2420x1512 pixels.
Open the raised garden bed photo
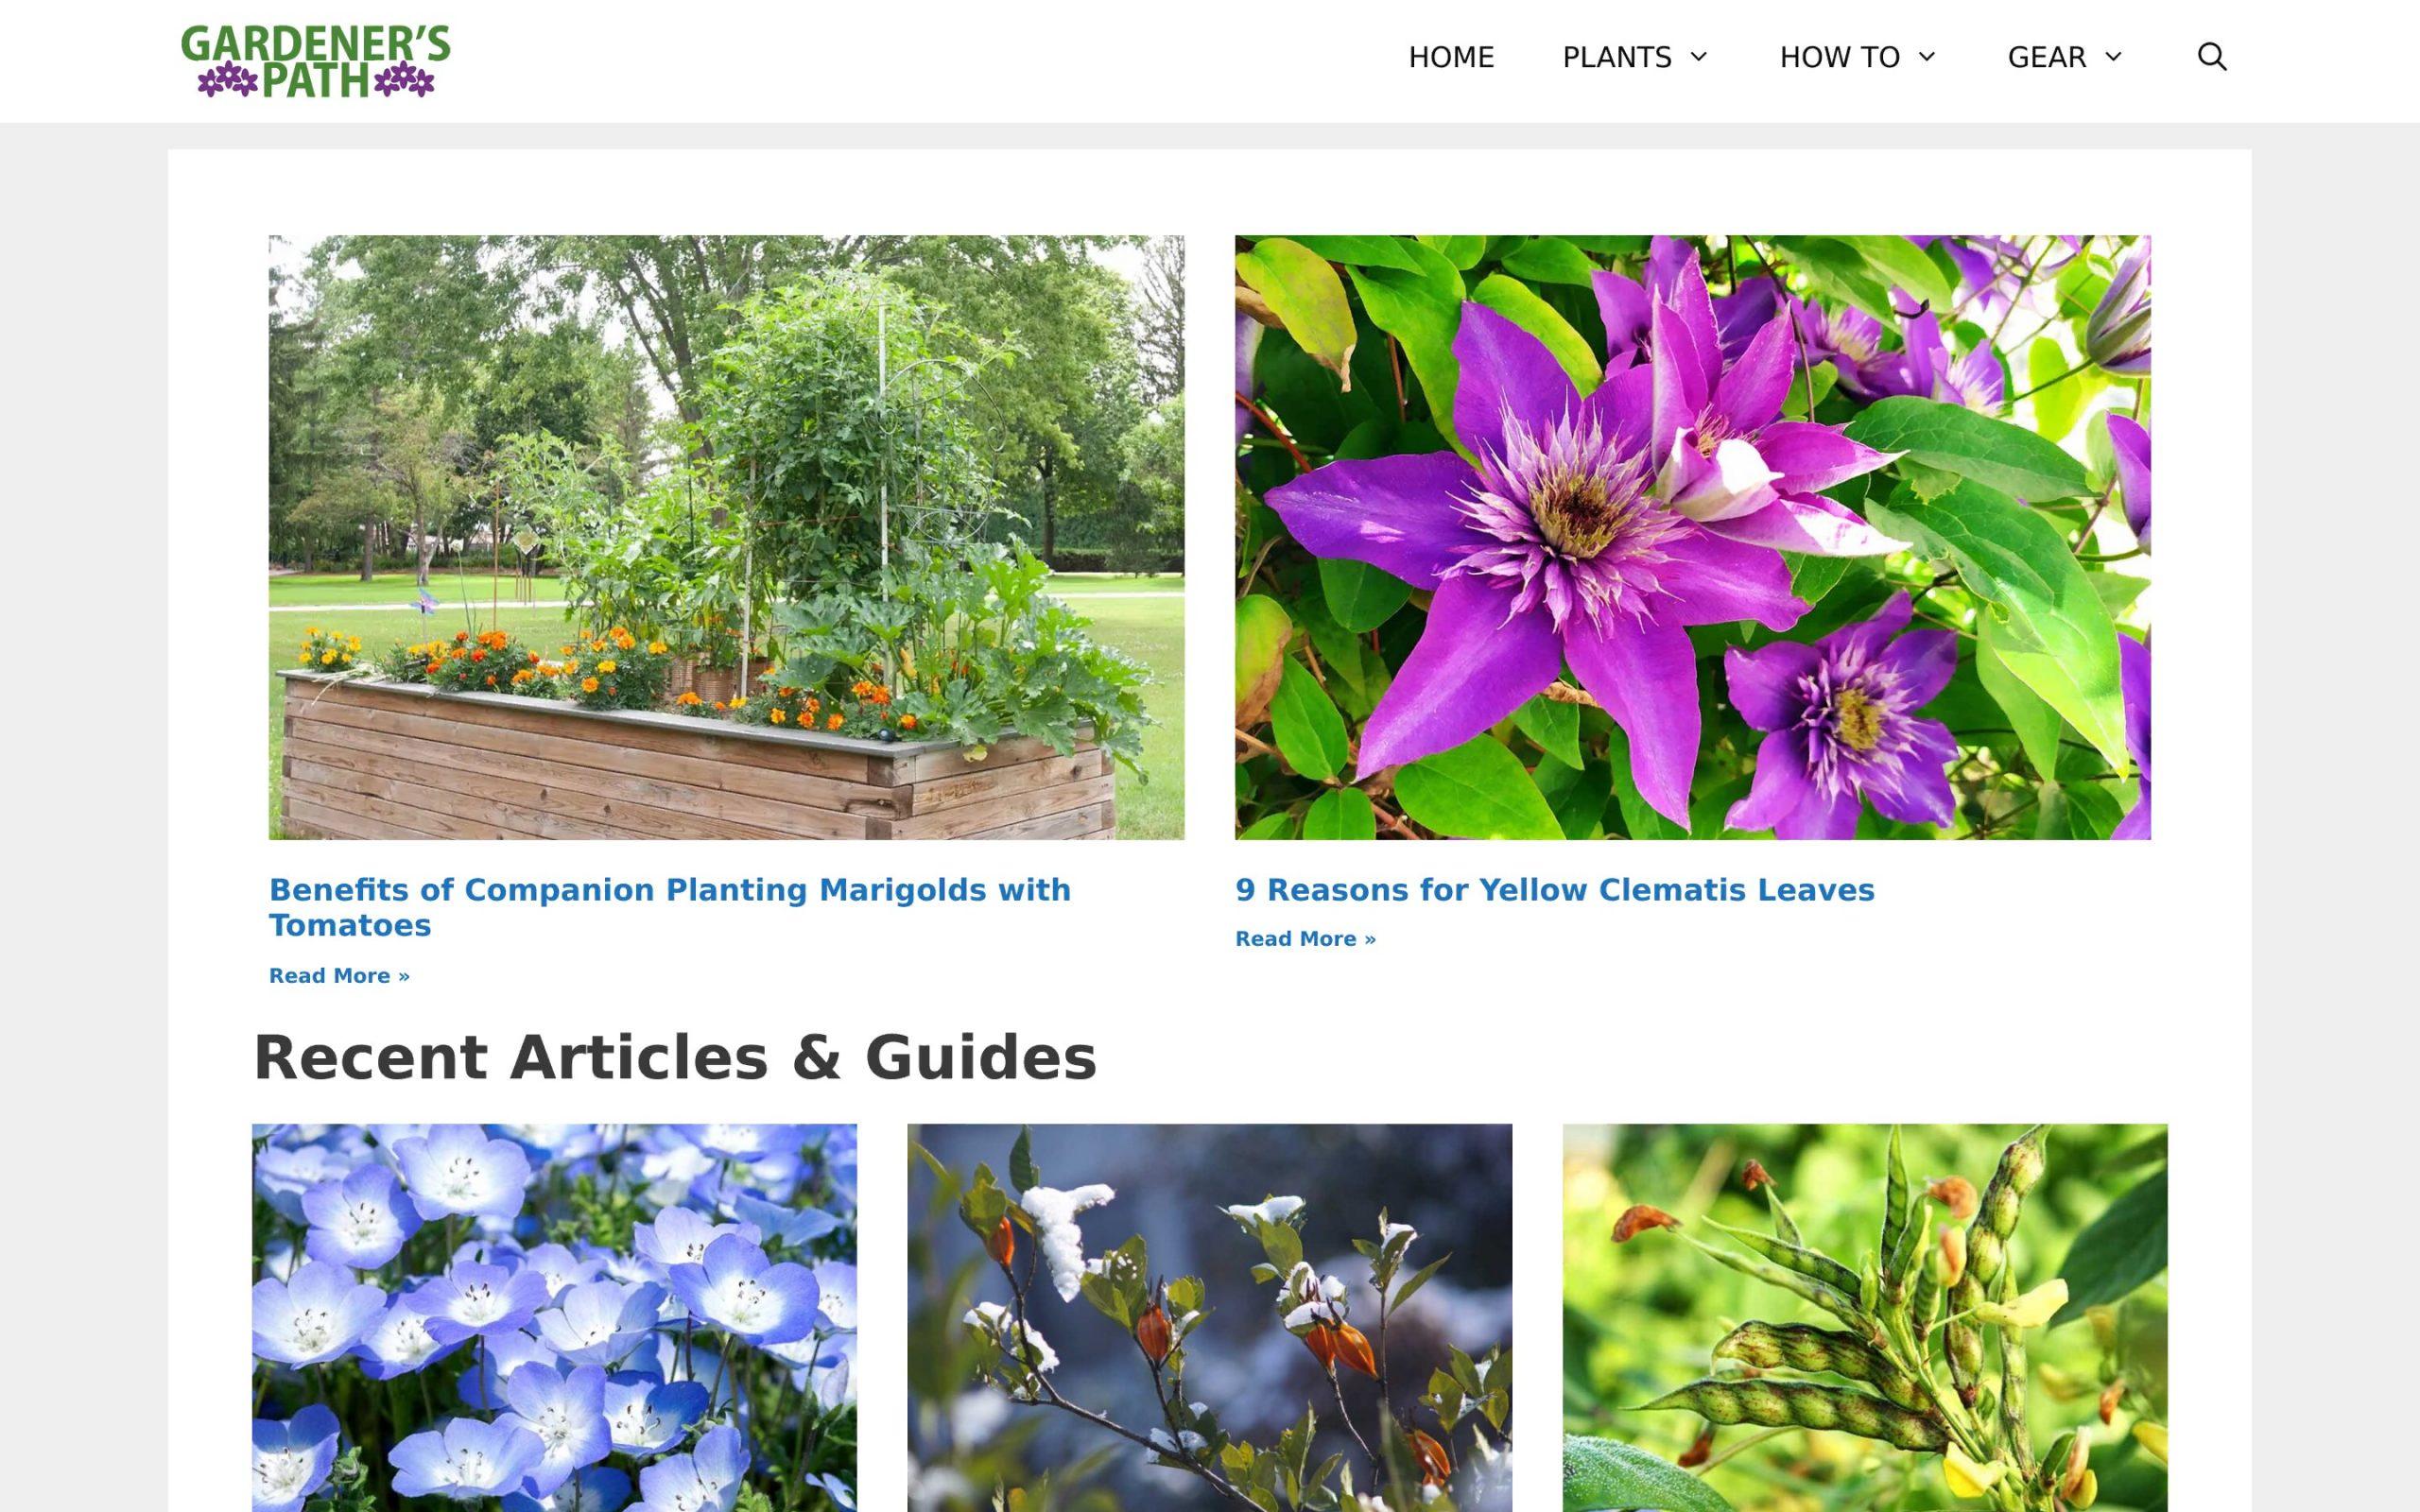(x=726, y=537)
